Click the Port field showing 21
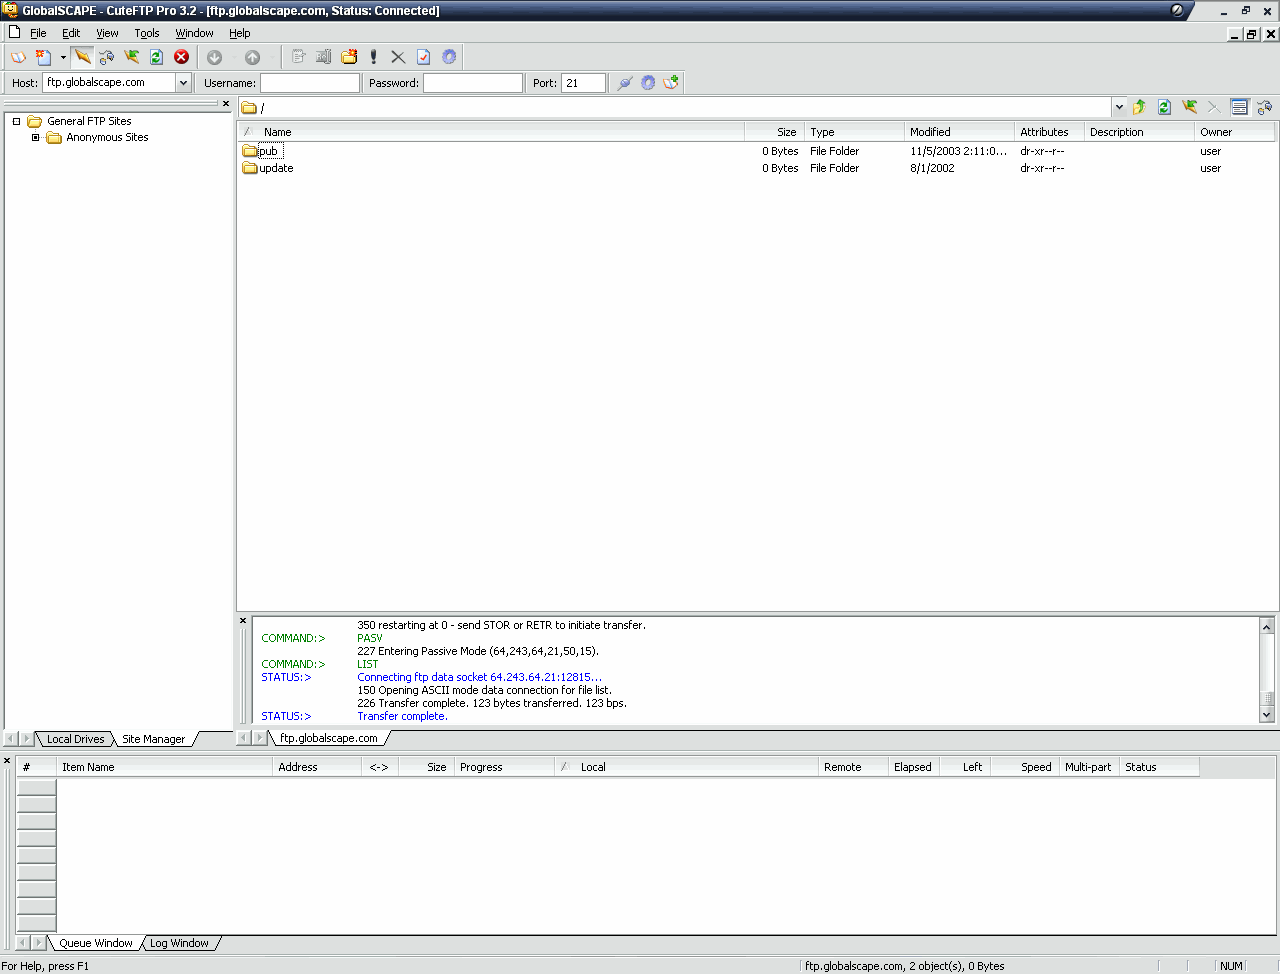 point(584,83)
